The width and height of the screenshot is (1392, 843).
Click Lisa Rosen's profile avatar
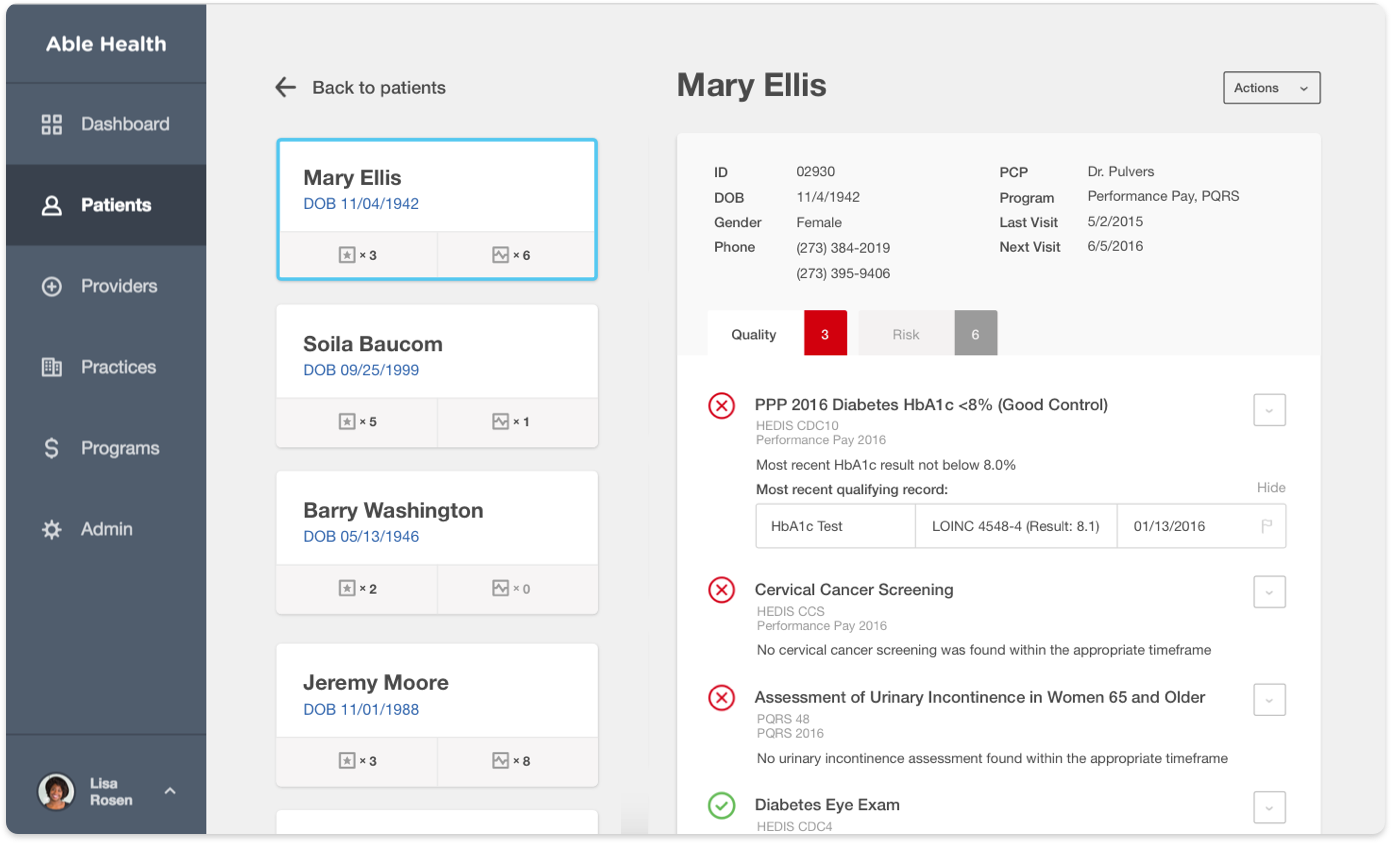click(56, 791)
